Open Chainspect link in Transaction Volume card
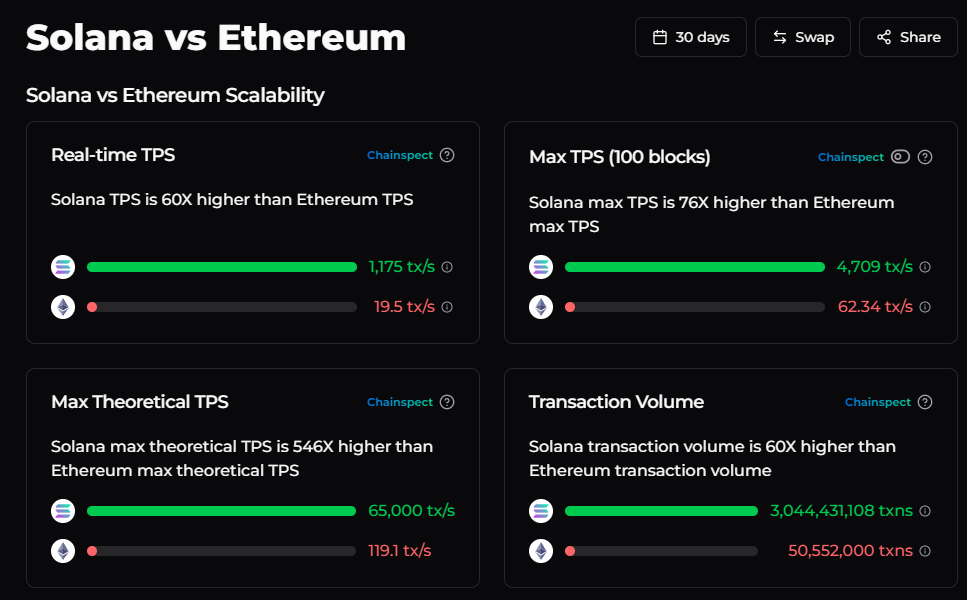The height and width of the screenshot is (600, 967). click(x=878, y=402)
